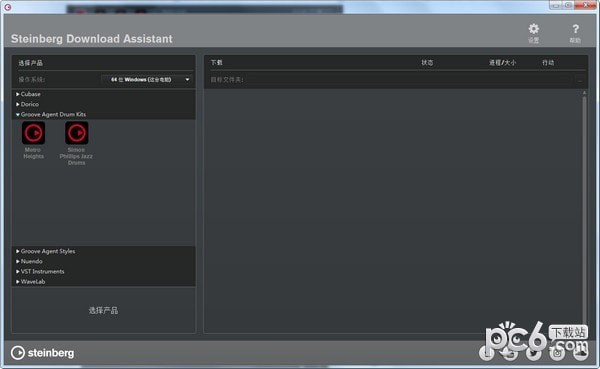600x369 pixels.
Task: Close the Download Assistant window
Action: click(586, 5)
